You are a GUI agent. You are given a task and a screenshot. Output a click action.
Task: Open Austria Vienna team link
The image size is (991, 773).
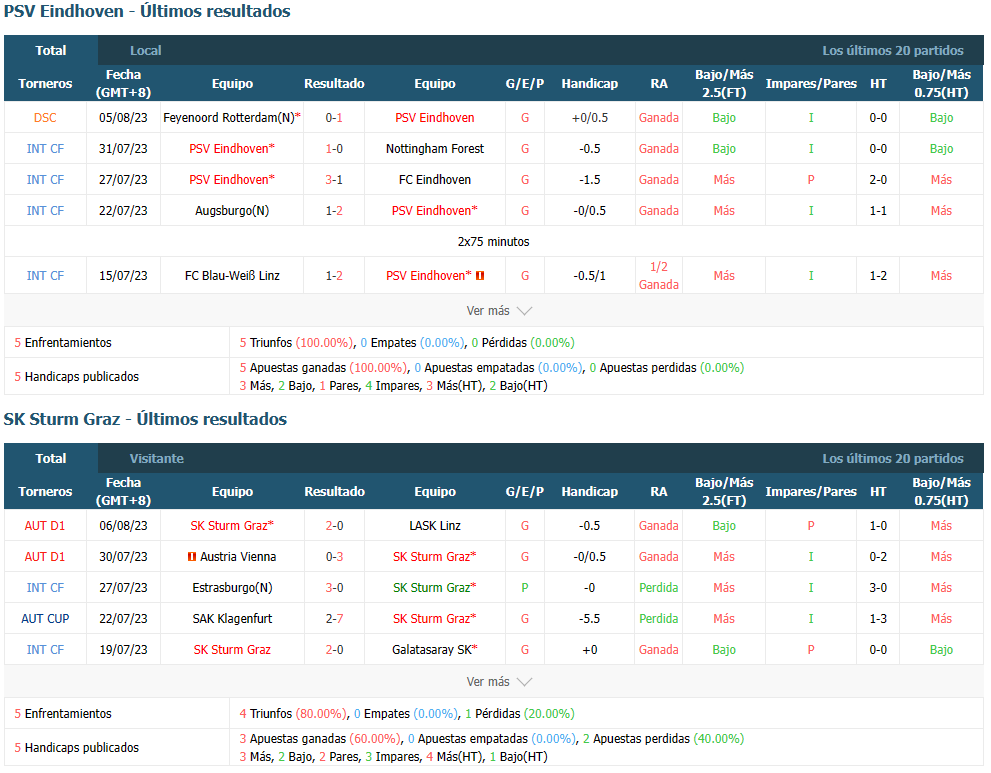pyautogui.click(x=238, y=557)
